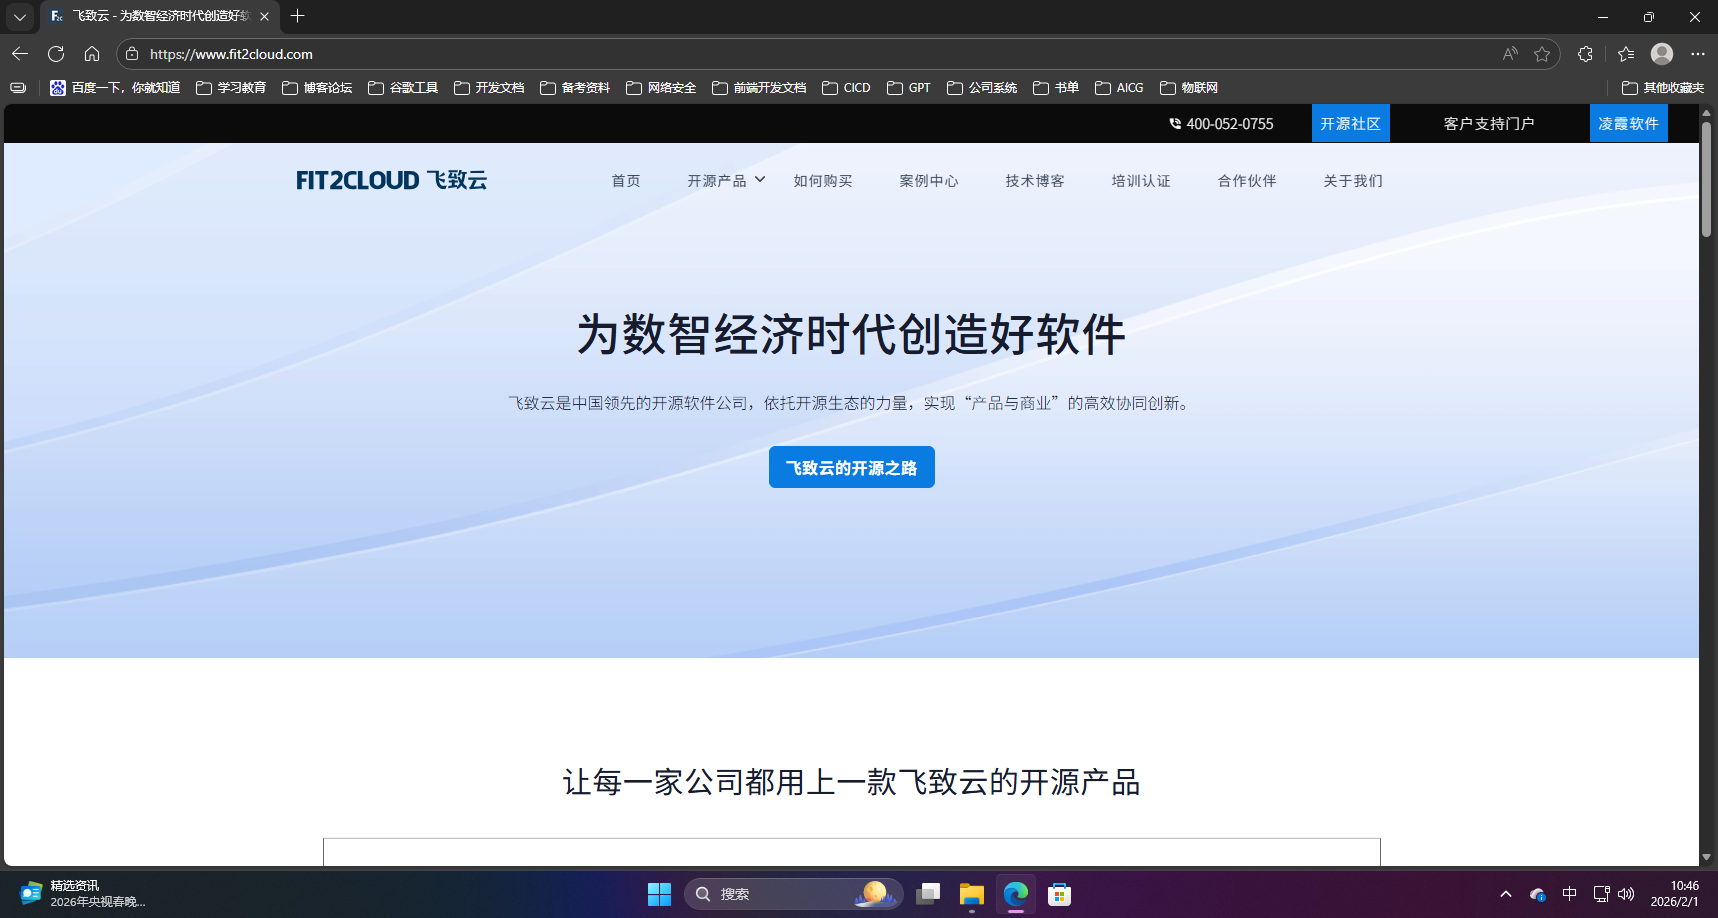Screen dimensions: 1718x918
Task: Click phone number 400-052-0755
Action: [x=1221, y=124]
